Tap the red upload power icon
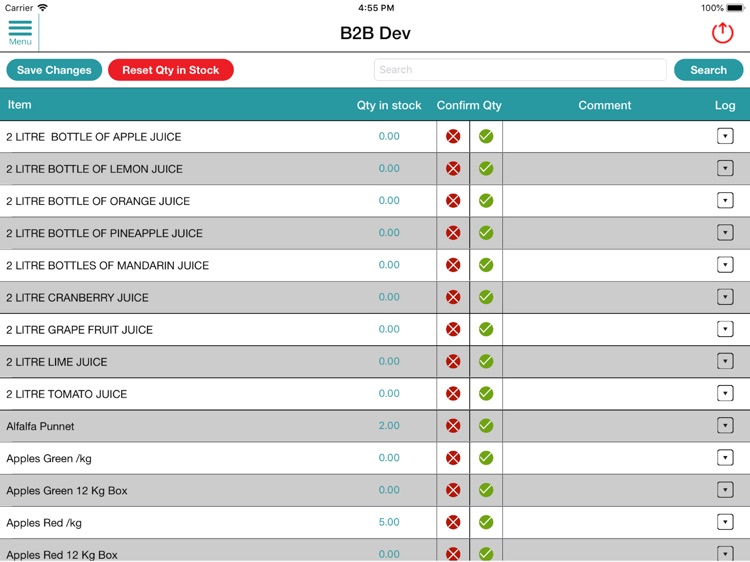 (x=722, y=33)
